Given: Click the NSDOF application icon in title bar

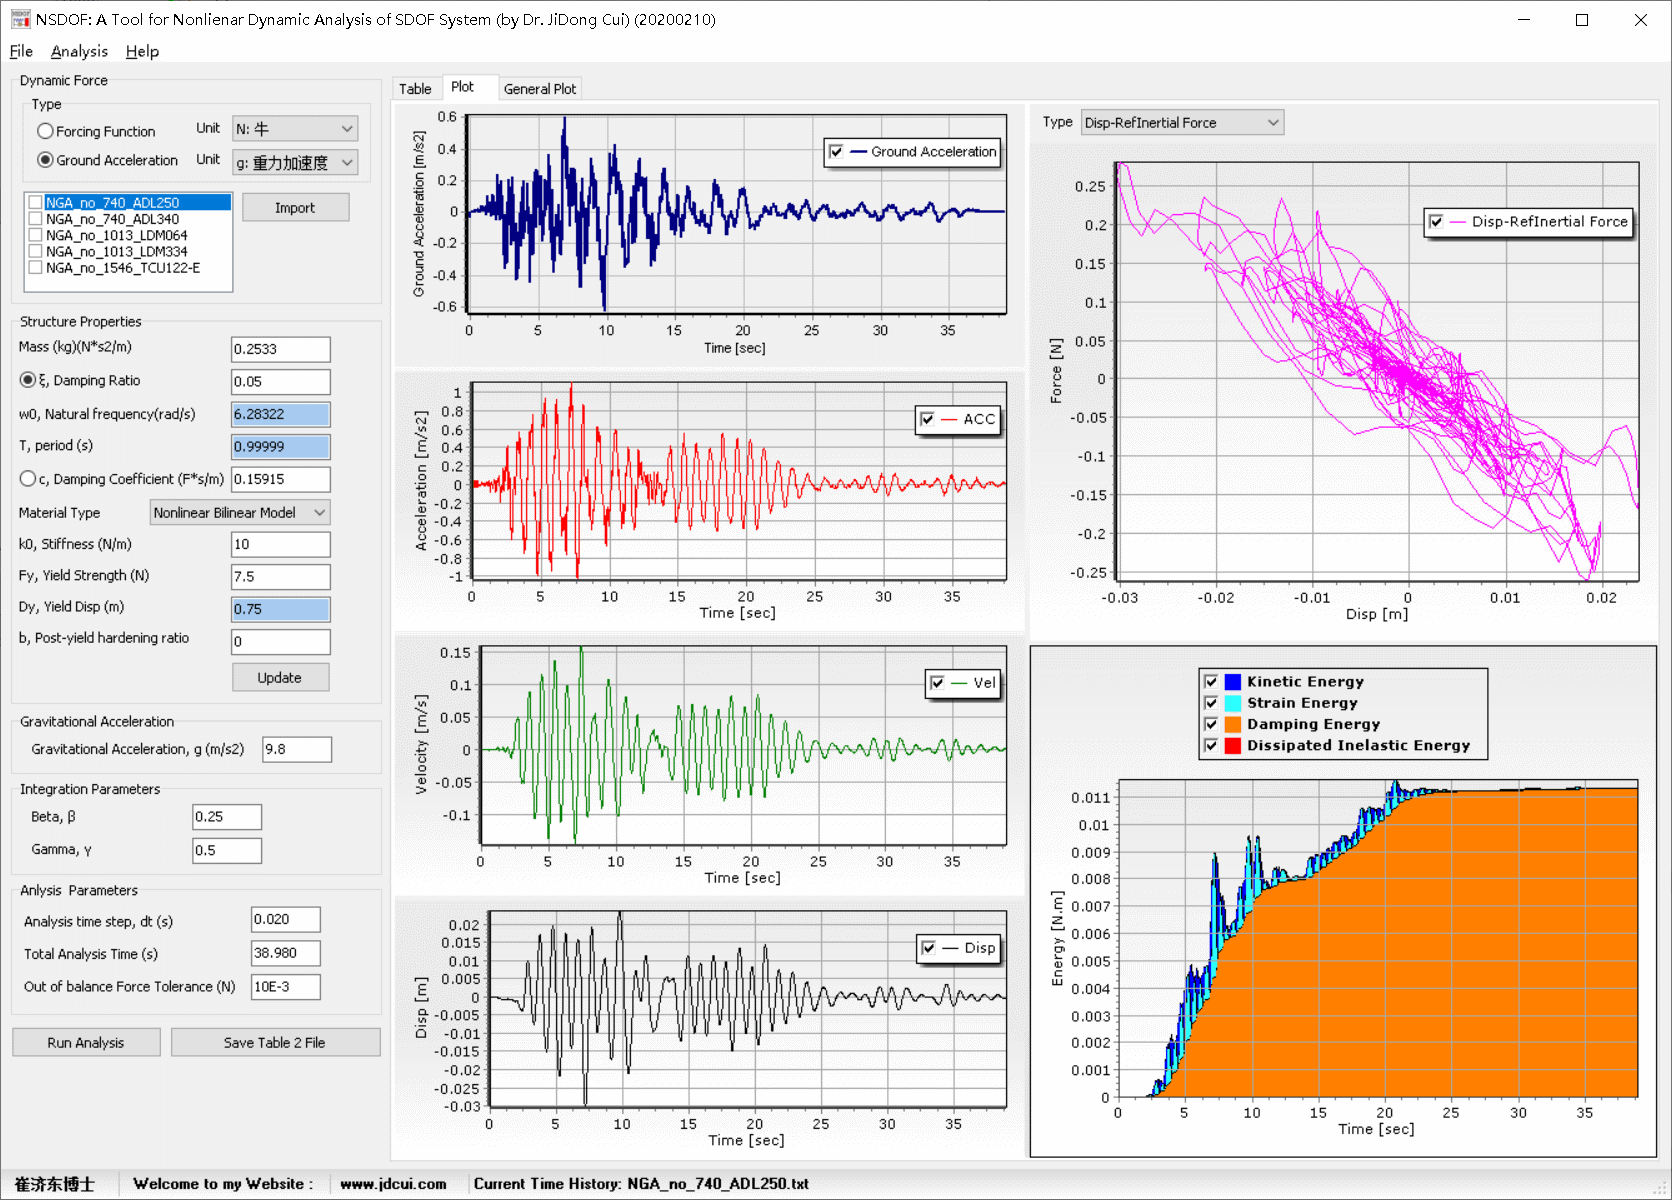Looking at the screenshot, I should (x=20, y=19).
